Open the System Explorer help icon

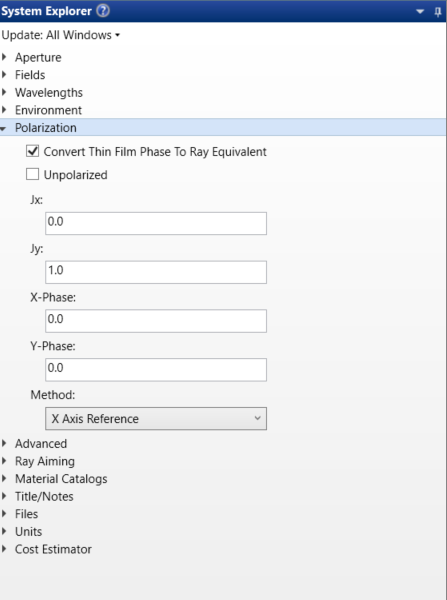point(103,11)
